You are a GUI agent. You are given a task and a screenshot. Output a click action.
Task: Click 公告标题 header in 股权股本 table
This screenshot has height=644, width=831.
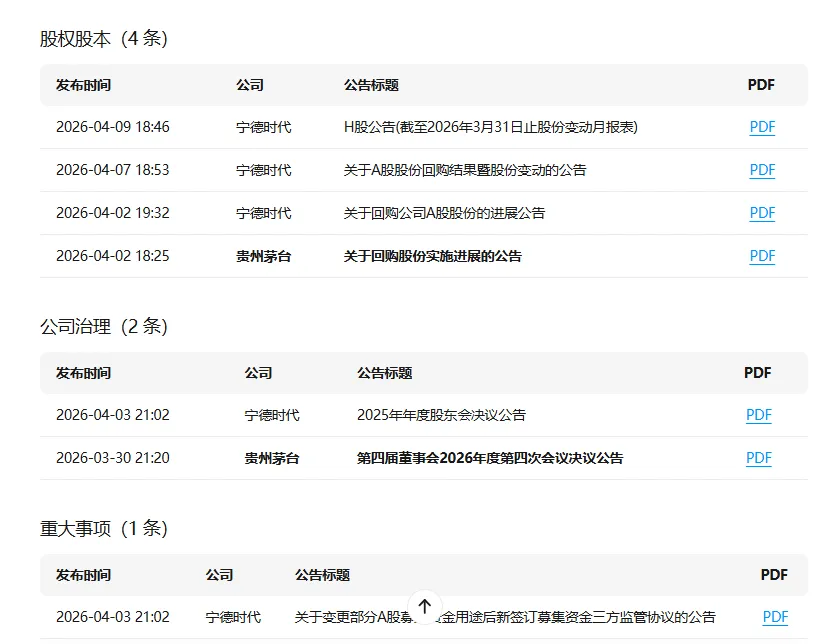(x=371, y=85)
